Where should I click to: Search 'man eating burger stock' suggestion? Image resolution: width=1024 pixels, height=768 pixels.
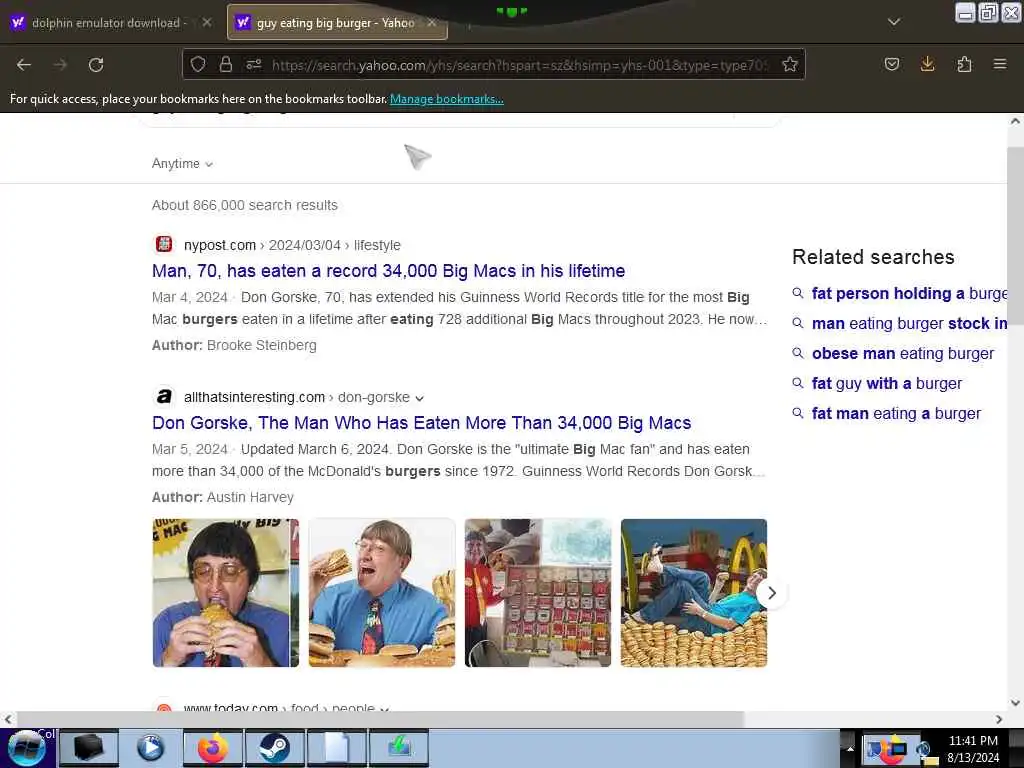click(x=909, y=324)
